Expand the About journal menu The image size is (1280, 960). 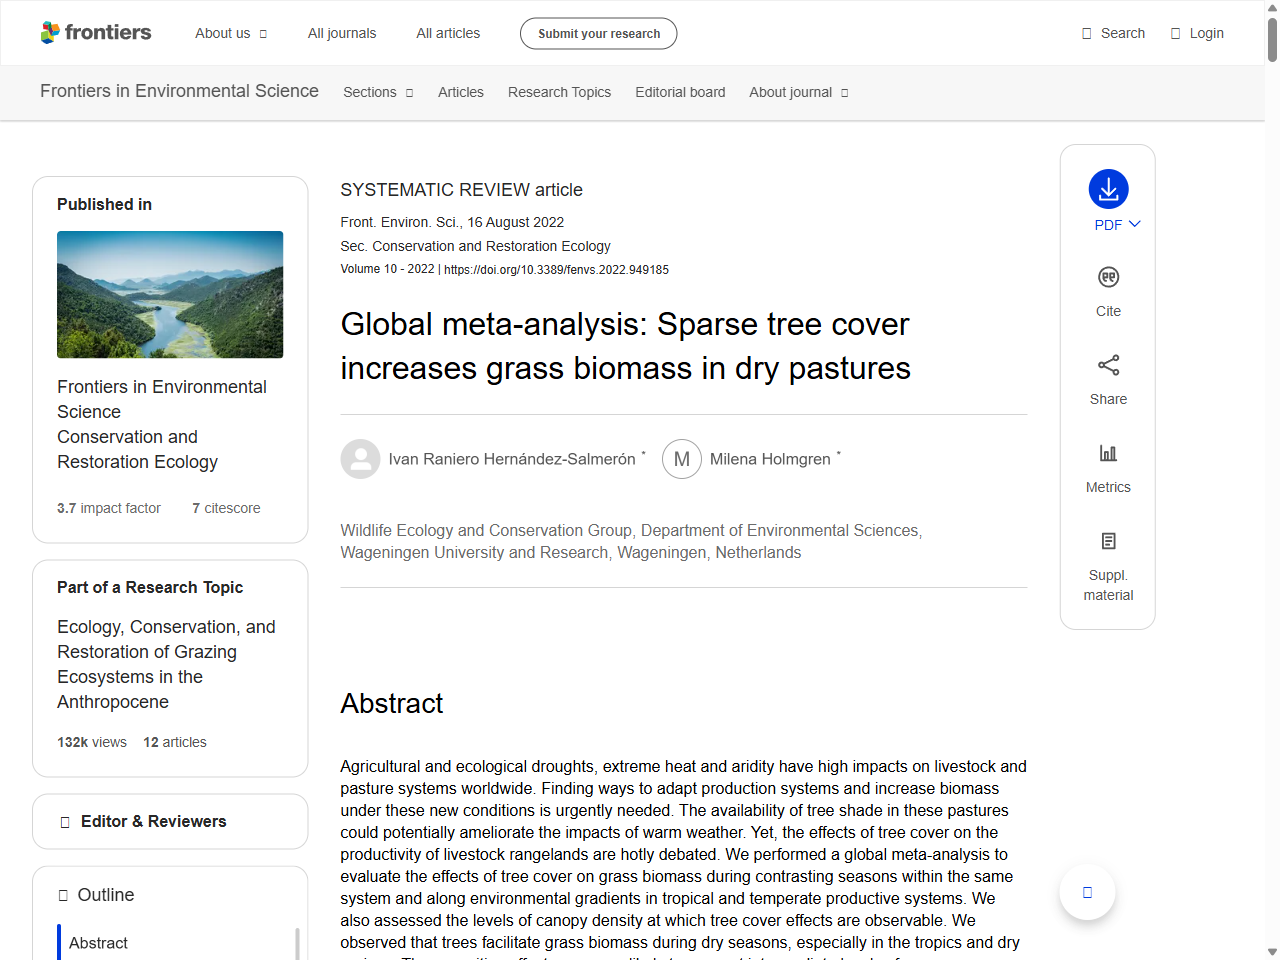pos(798,92)
